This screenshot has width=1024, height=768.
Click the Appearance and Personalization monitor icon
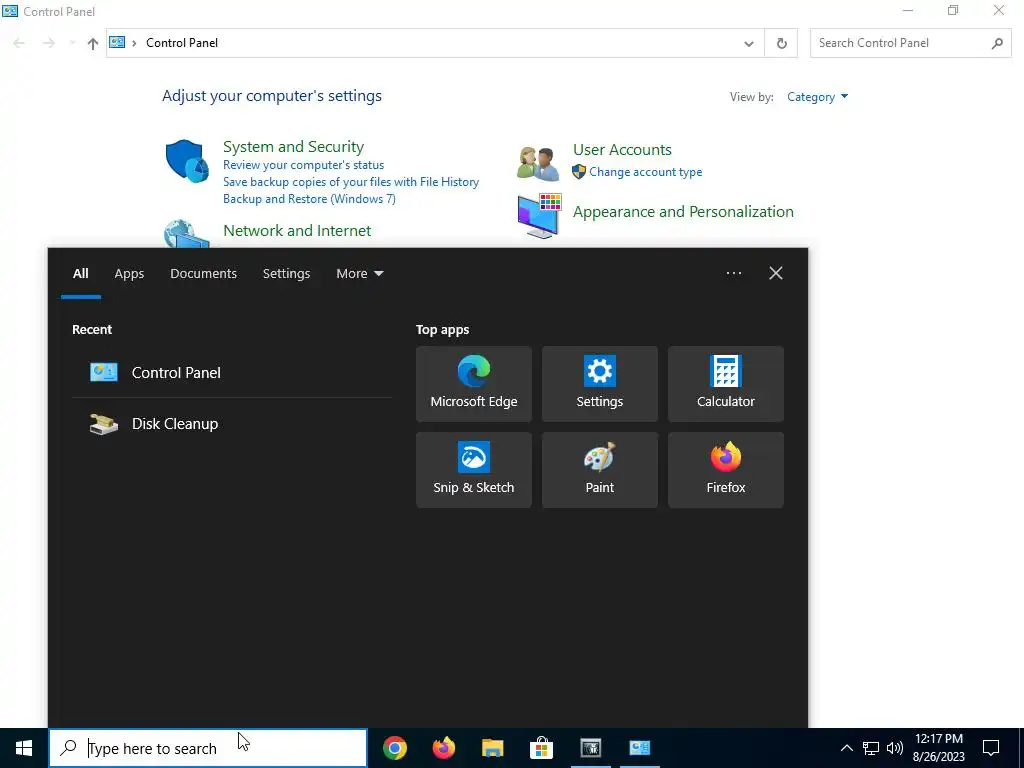[x=539, y=216]
